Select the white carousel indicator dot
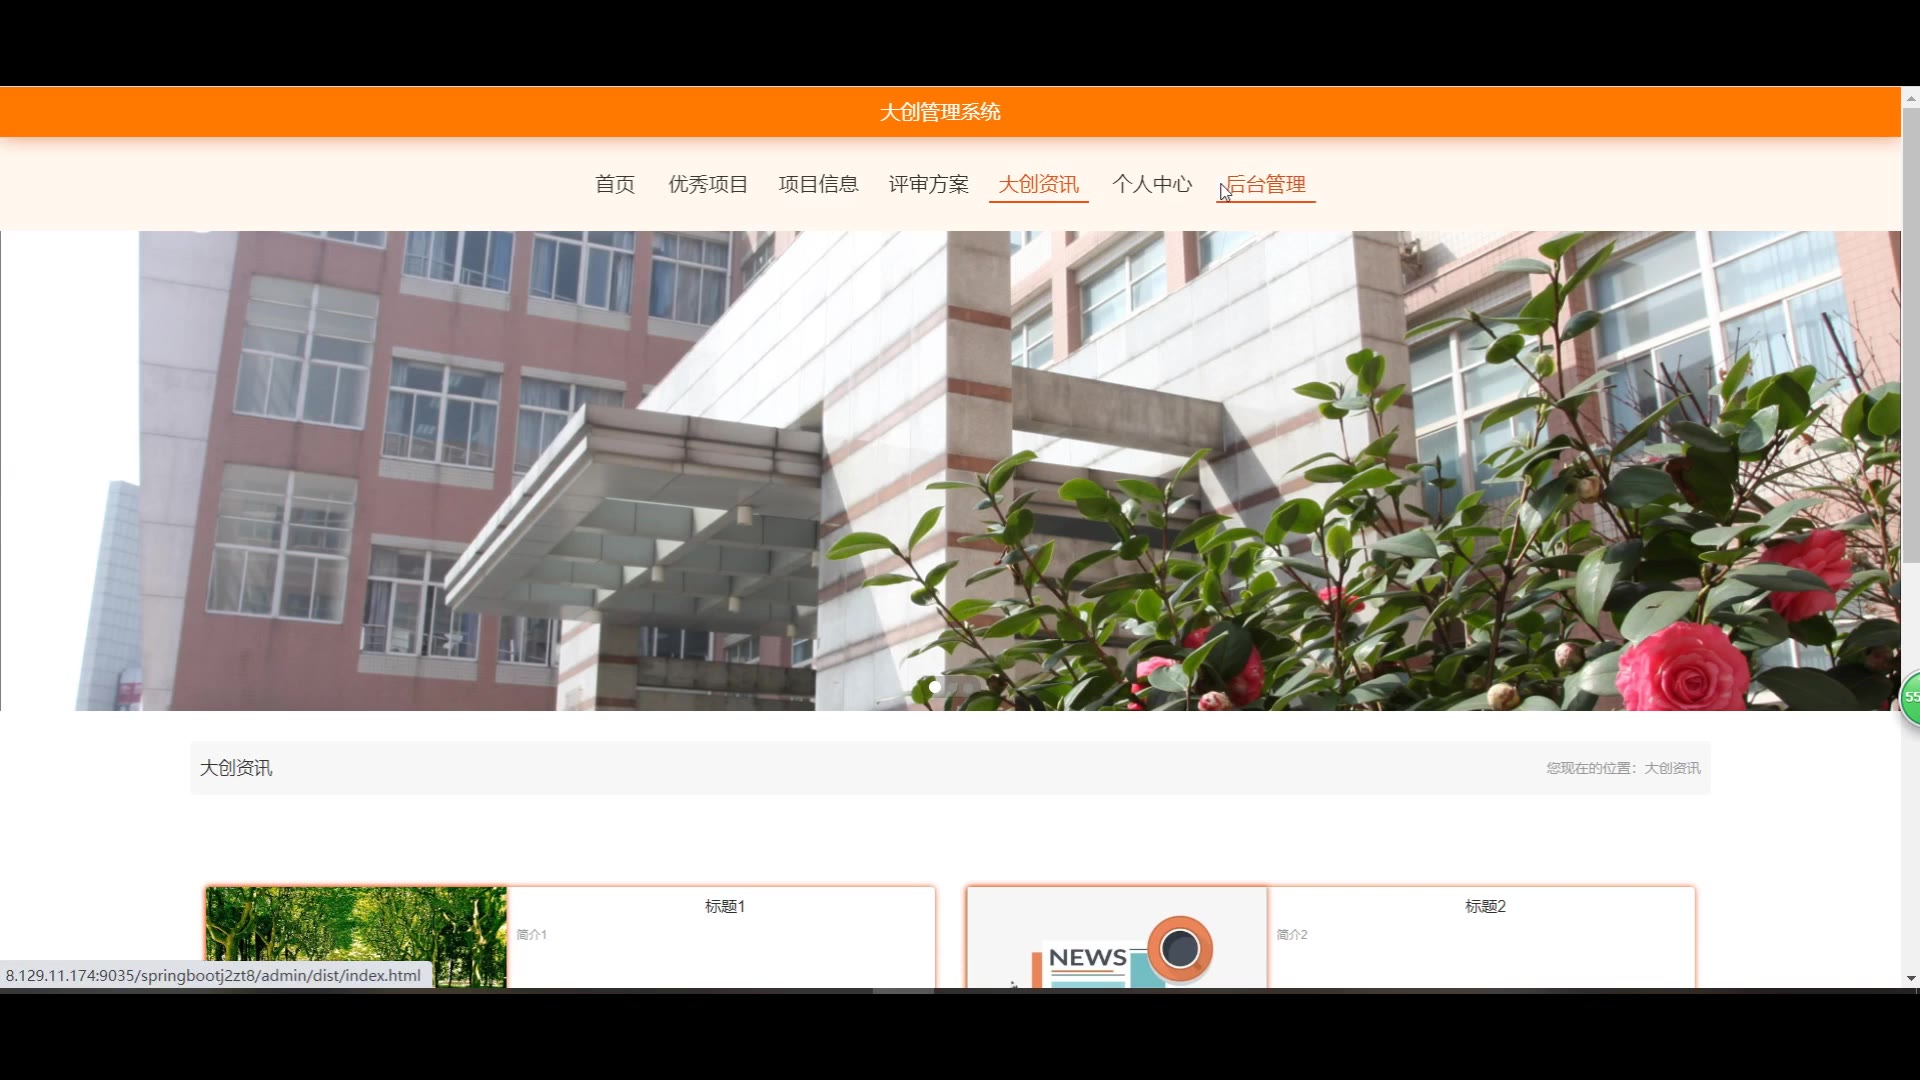The height and width of the screenshot is (1080, 1920). pos(935,687)
